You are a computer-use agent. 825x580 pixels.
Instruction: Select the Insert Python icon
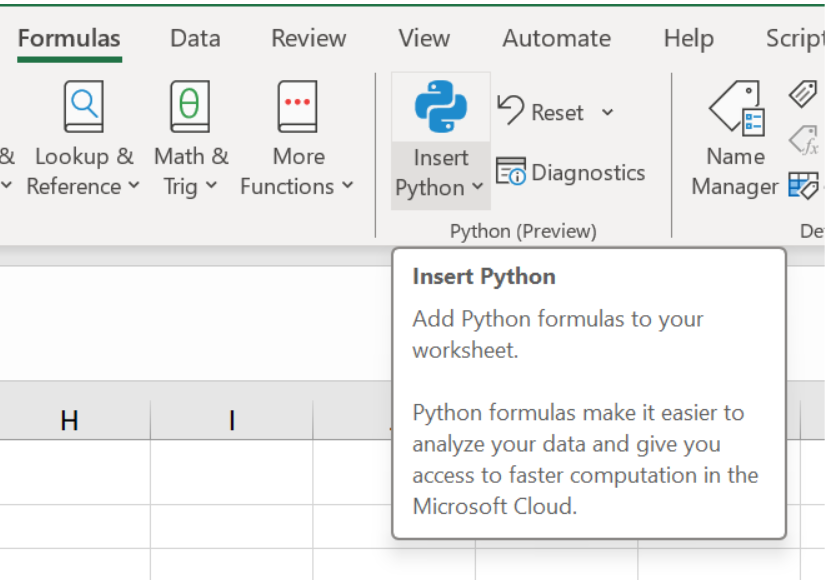(440, 105)
